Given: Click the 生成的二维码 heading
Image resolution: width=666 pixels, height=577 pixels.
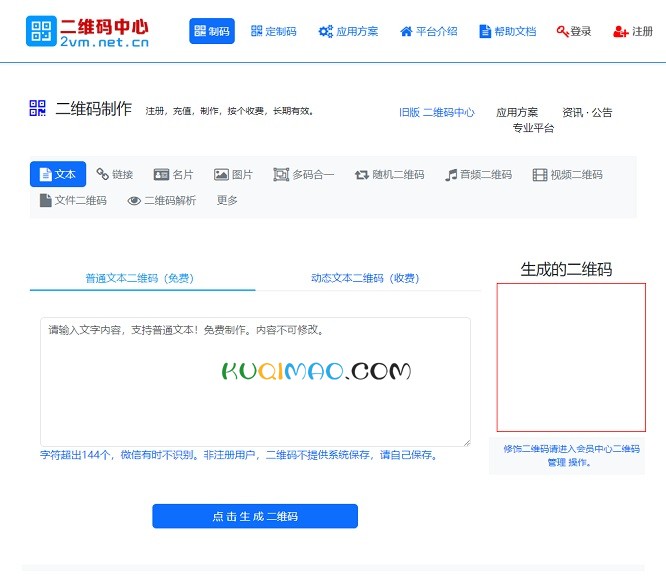Looking at the screenshot, I should pos(566,269).
